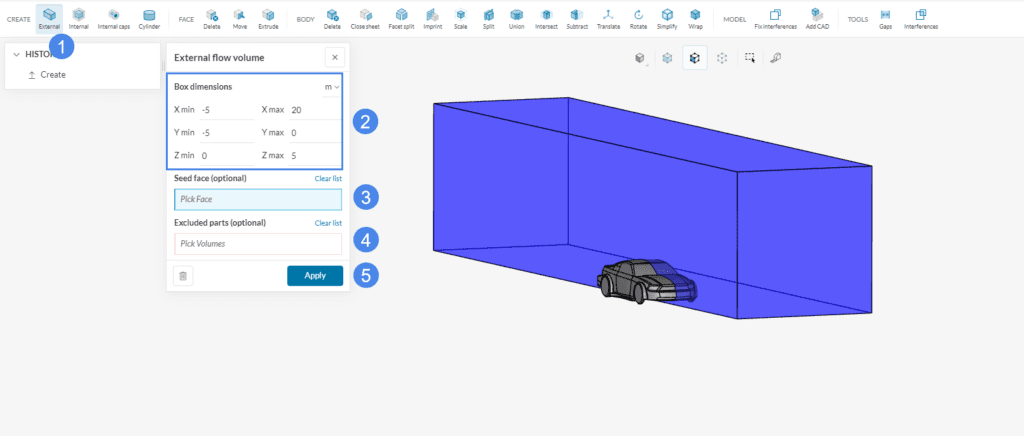Image resolution: width=1024 pixels, height=436 pixels.
Task: Open the Imprint body tool
Action: (431, 17)
